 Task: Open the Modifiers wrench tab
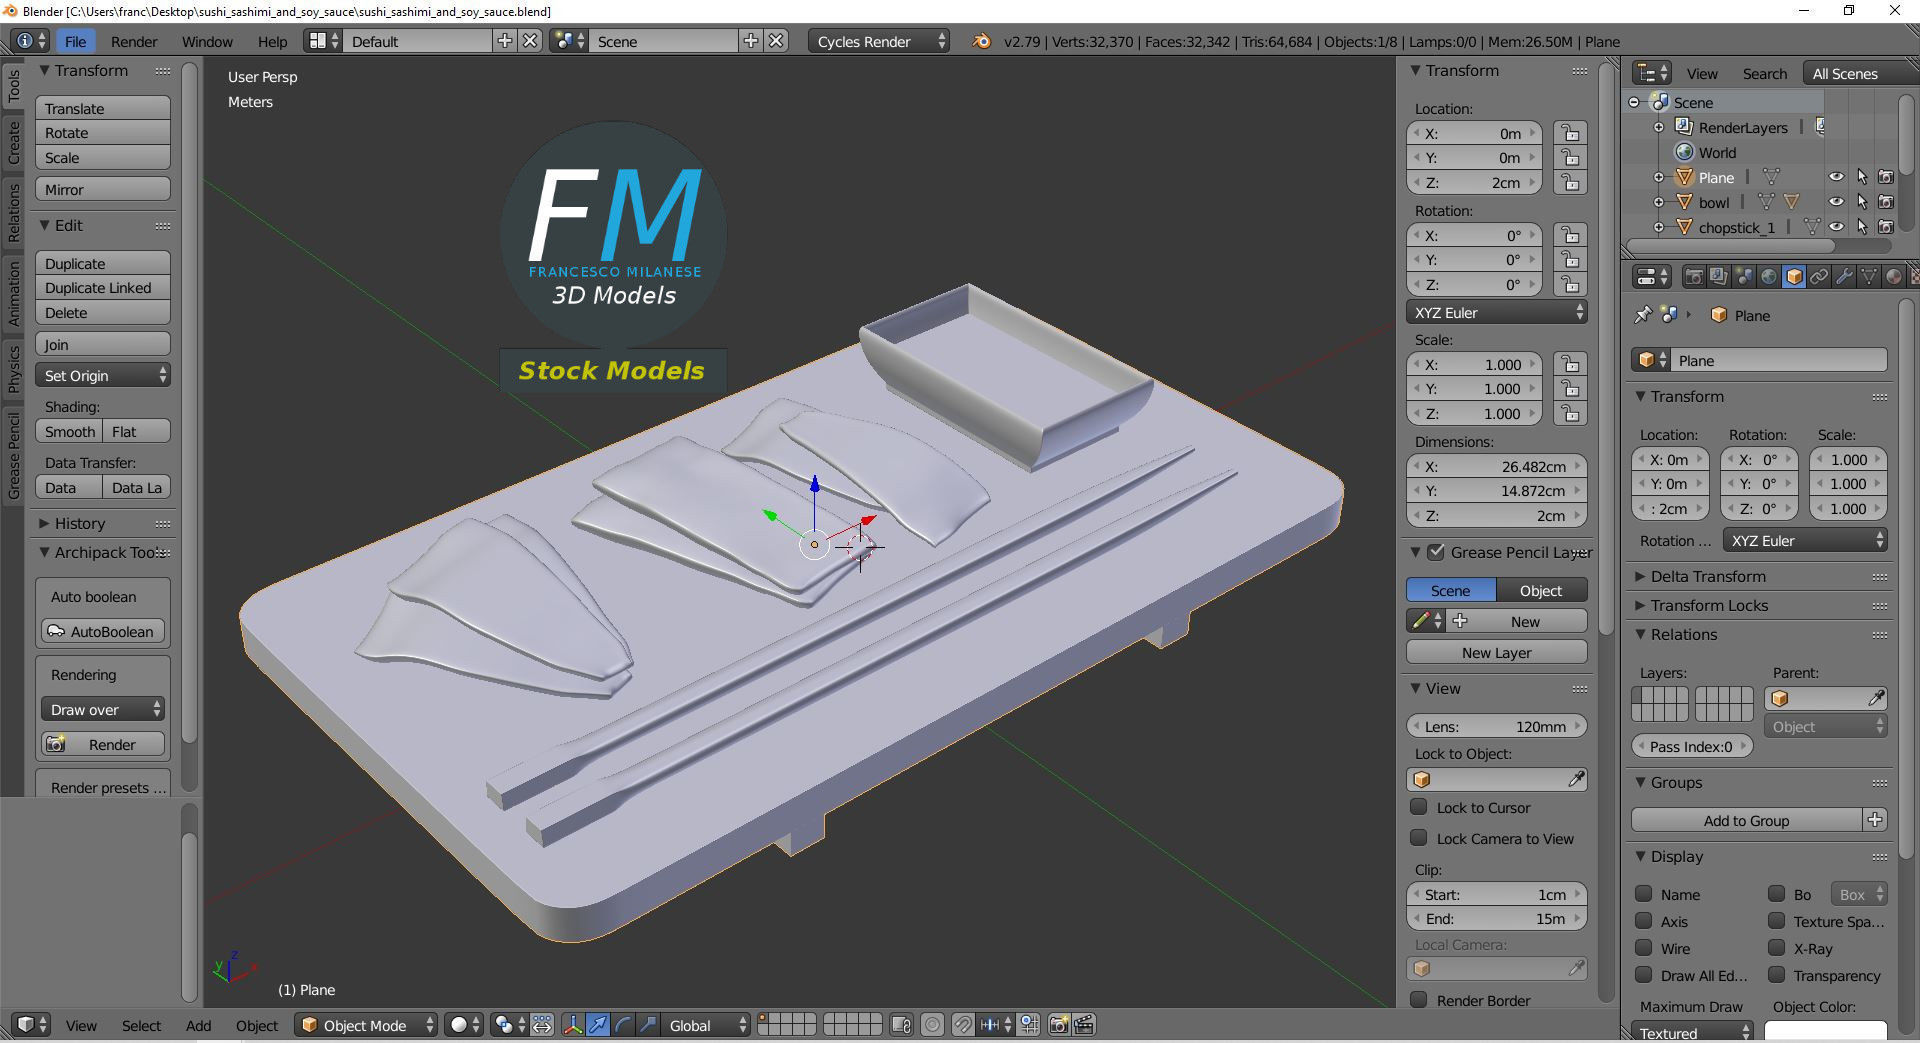pos(1844,277)
